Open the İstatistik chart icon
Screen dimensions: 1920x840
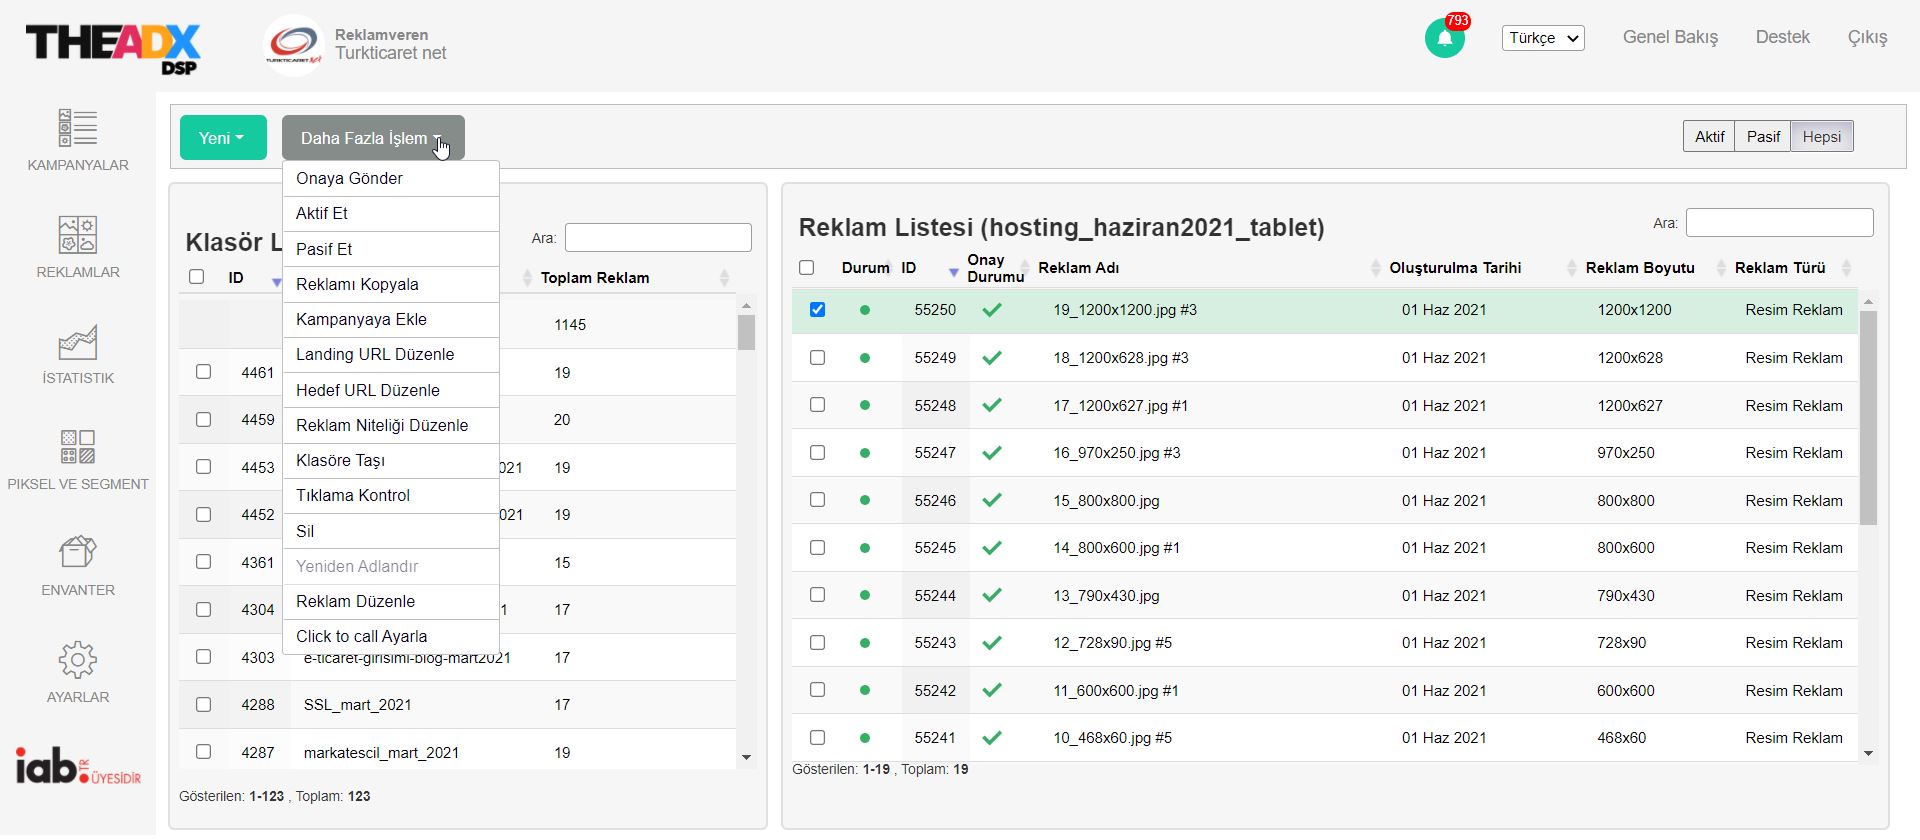tap(78, 342)
